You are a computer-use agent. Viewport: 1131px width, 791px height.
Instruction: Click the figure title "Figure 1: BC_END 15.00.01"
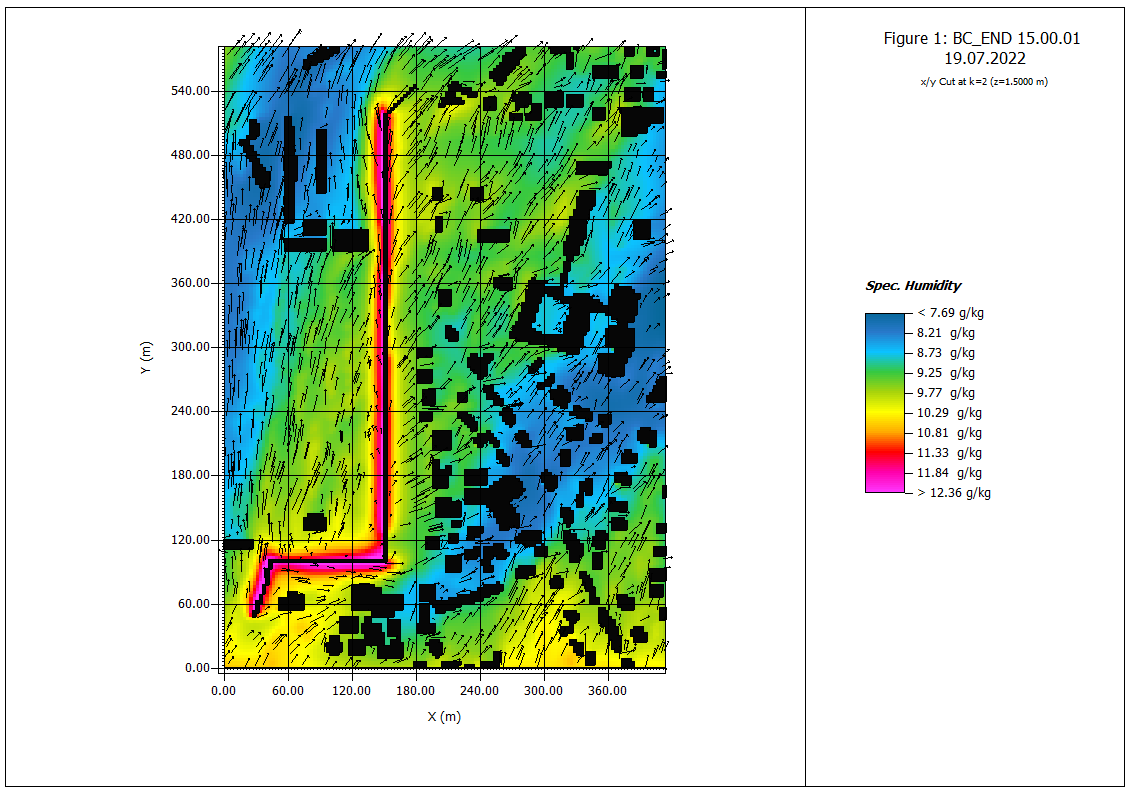pyautogui.click(x=981, y=38)
